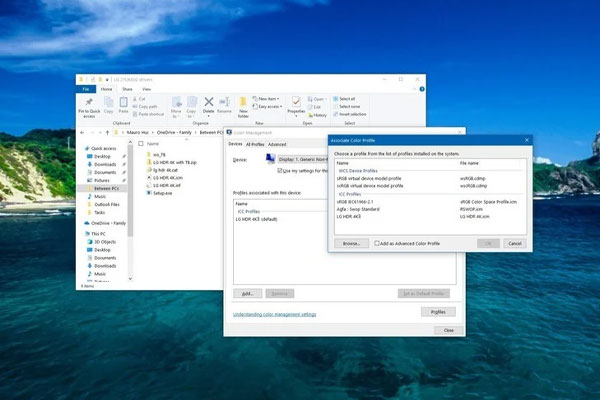Image resolution: width=600 pixels, height=400 pixels.
Task: Open Pictures in the navigation pane
Action: click(x=102, y=180)
